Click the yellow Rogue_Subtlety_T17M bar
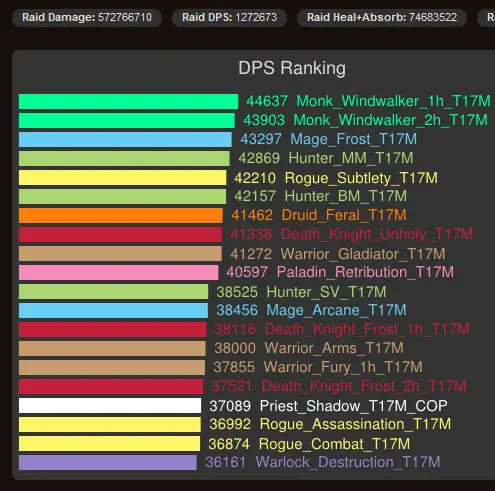The height and width of the screenshot is (491, 495). [x=123, y=177]
